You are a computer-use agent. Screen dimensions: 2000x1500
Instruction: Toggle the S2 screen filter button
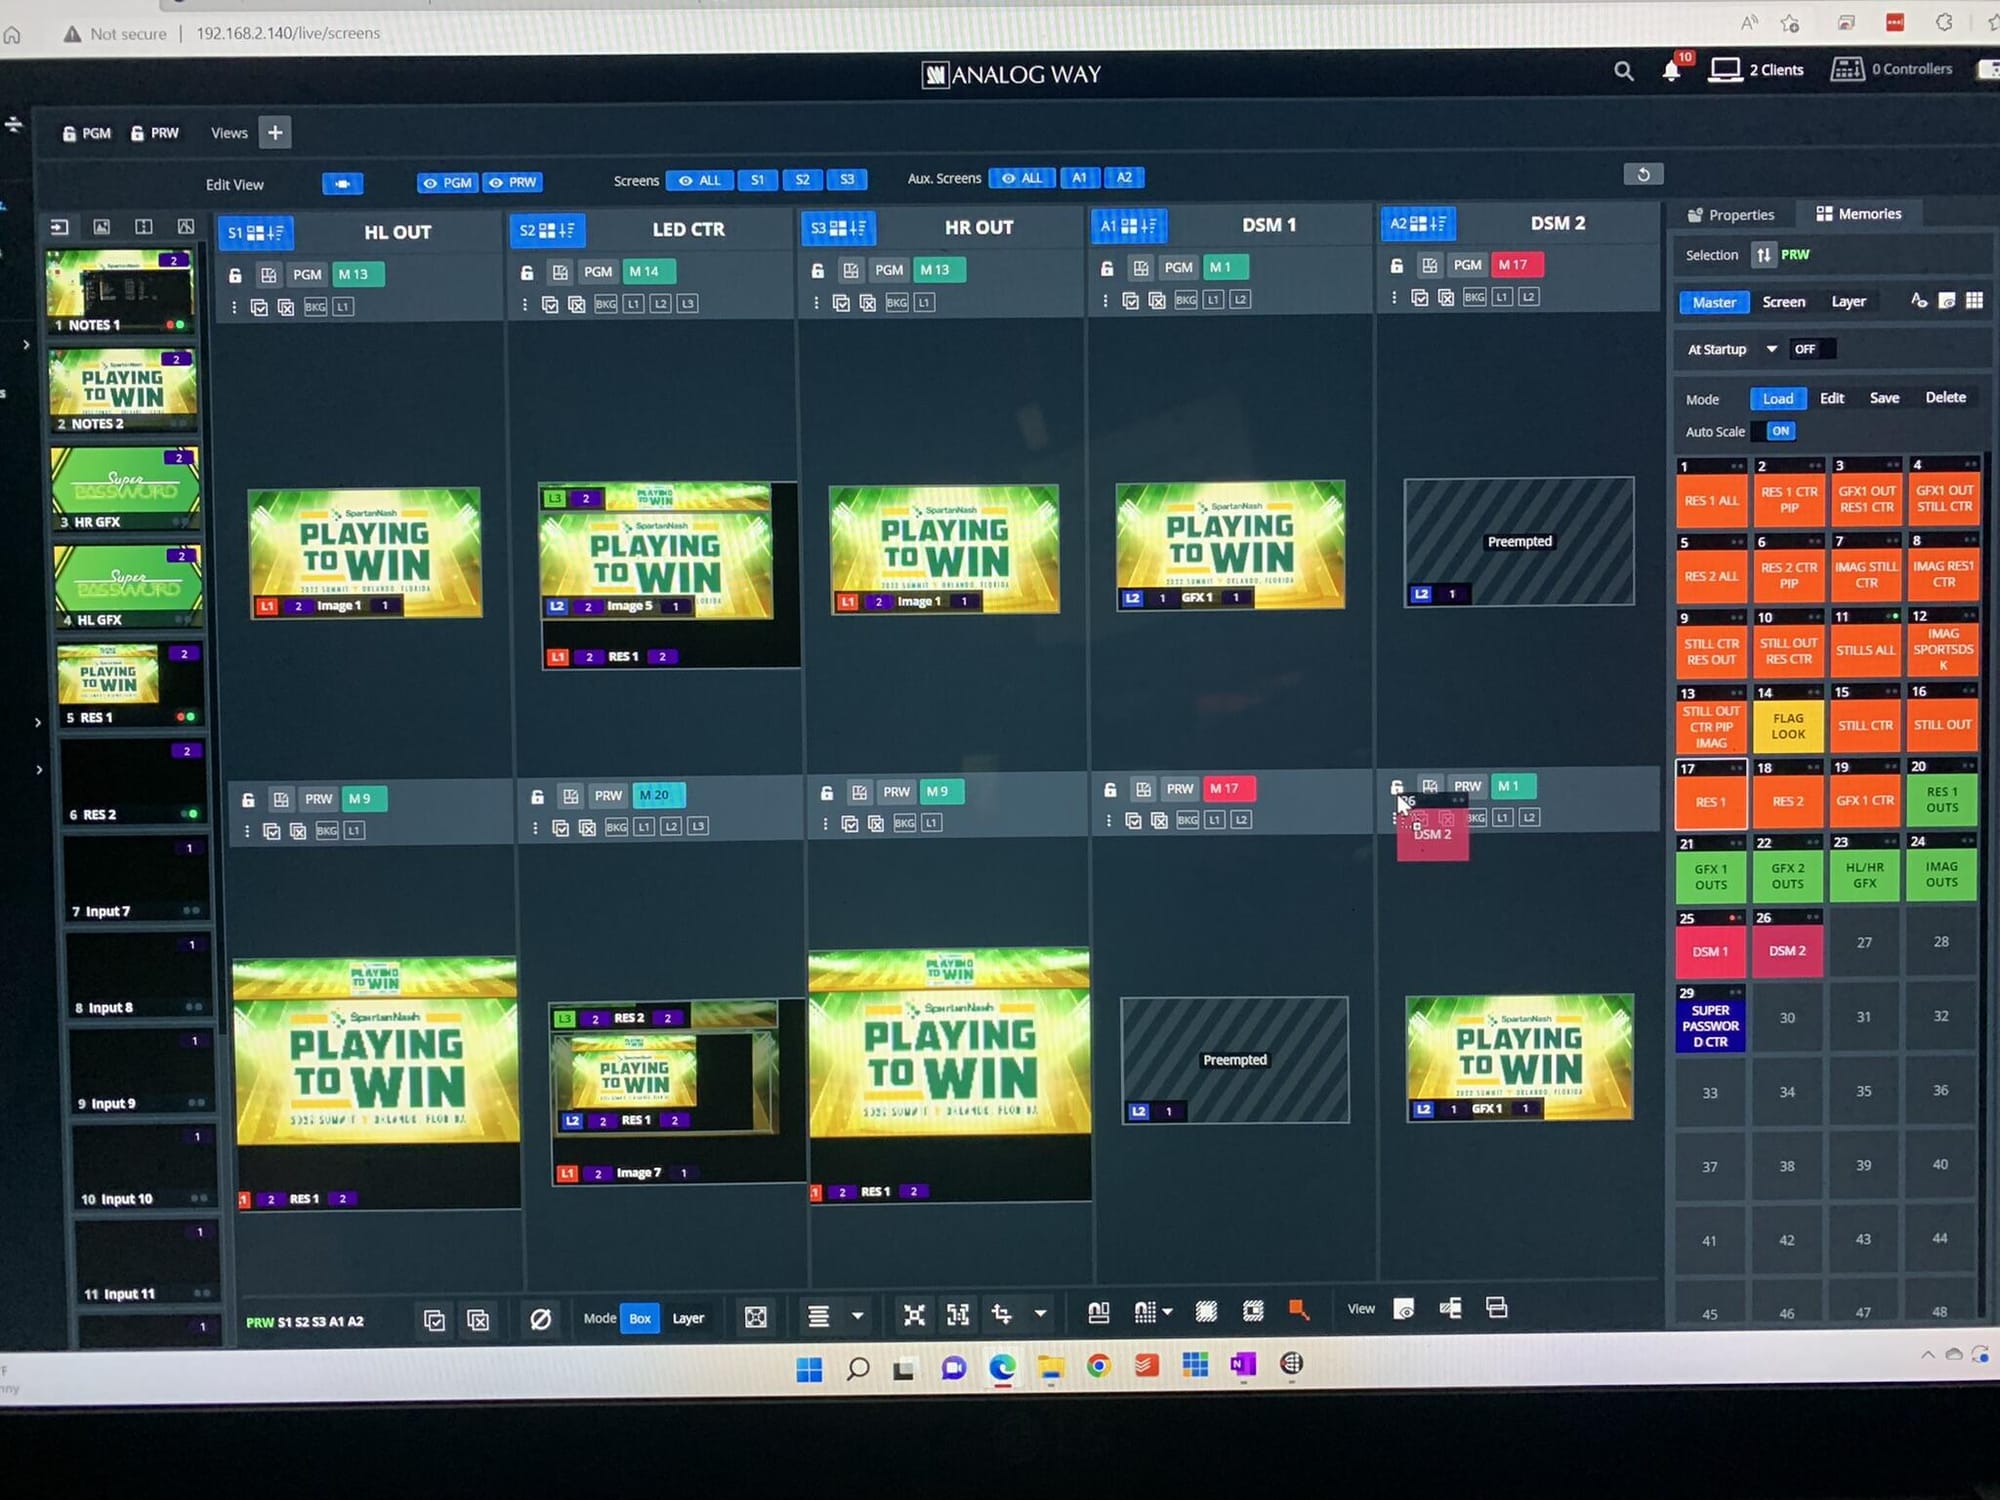point(802,180)
